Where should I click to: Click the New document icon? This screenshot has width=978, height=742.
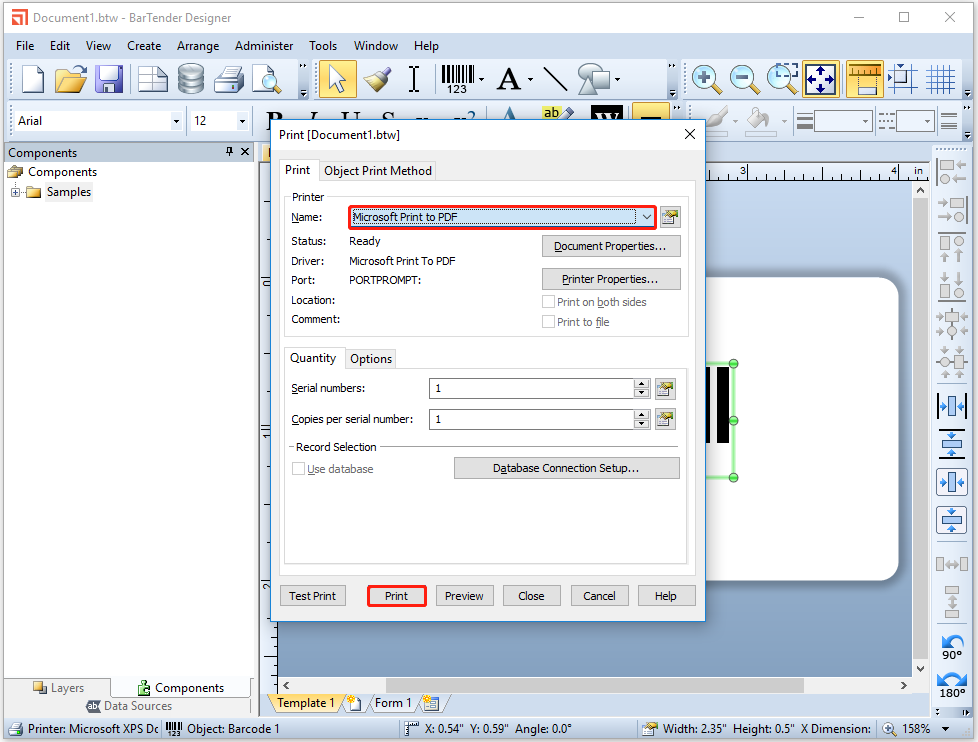click(x=33, y=79)
